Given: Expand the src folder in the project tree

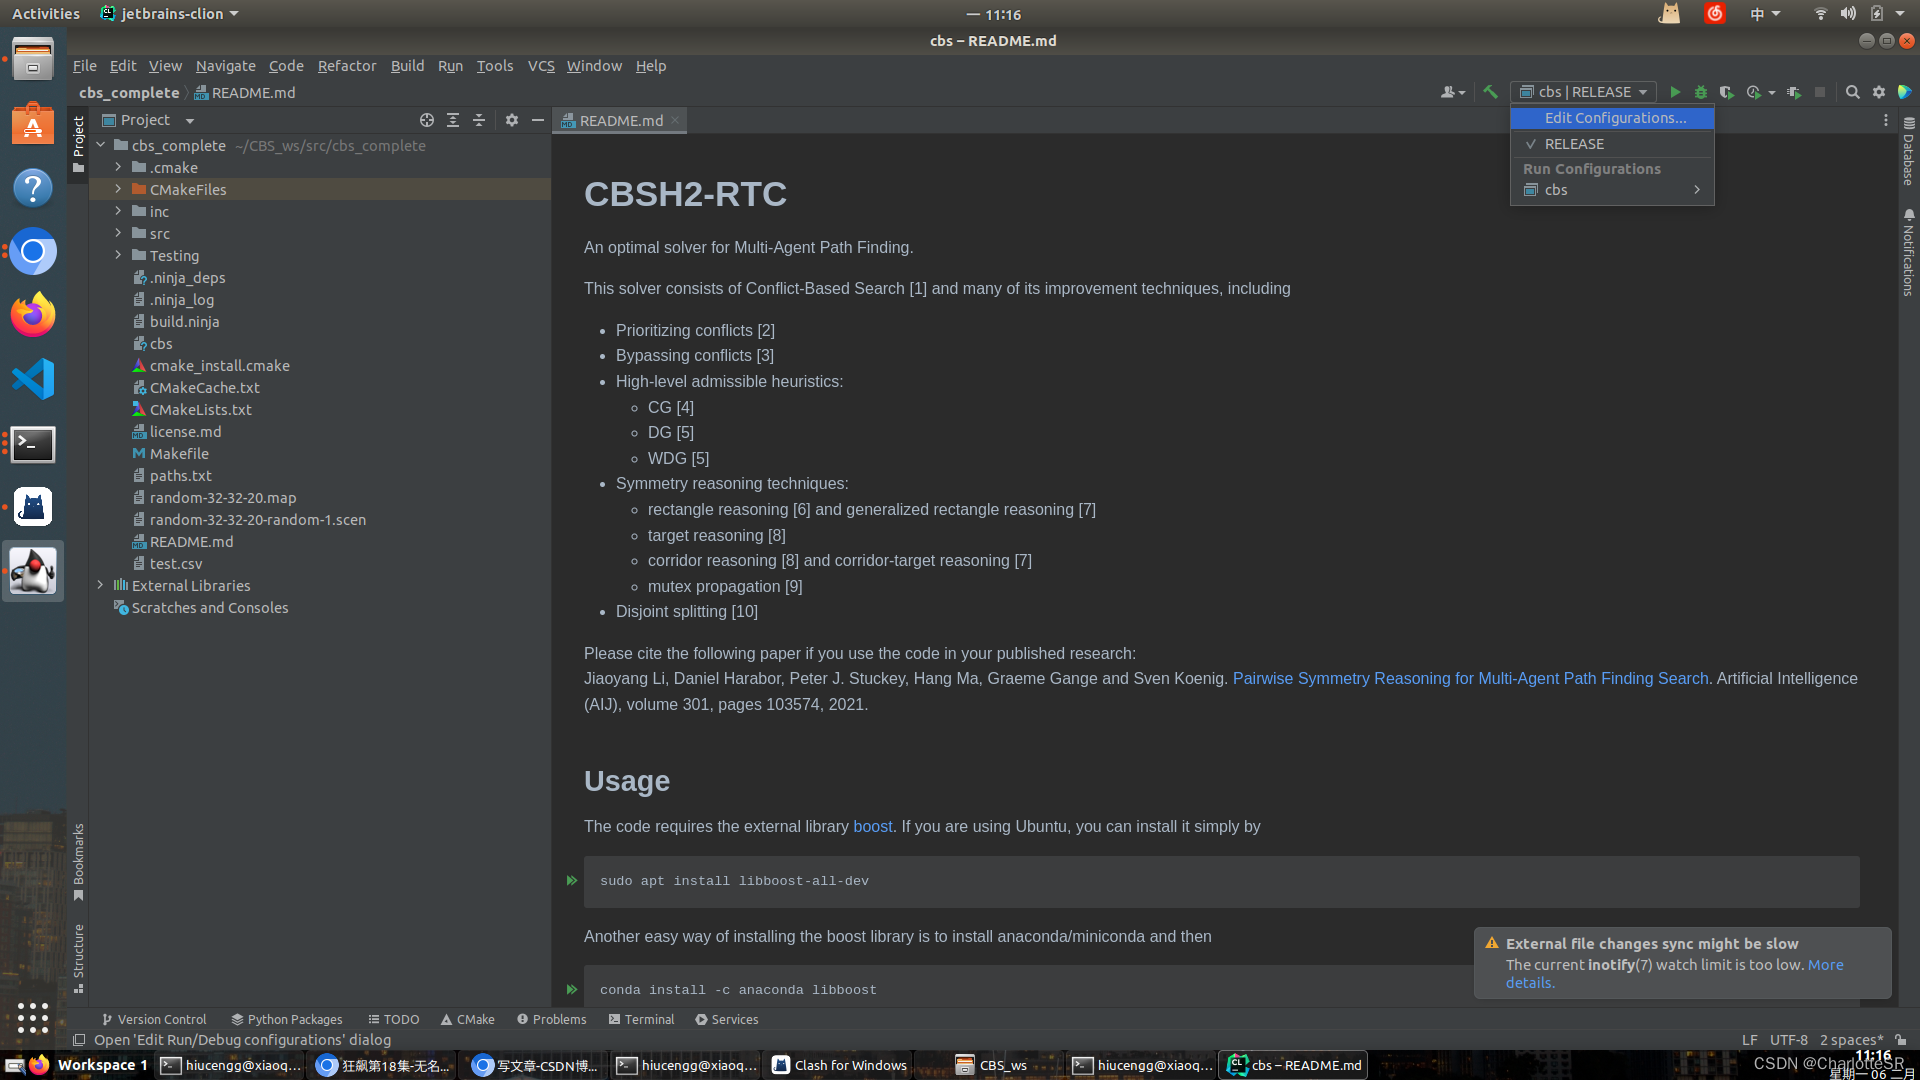Looking at the screenshot, I should pyautogui.click(x=118, y=233).
